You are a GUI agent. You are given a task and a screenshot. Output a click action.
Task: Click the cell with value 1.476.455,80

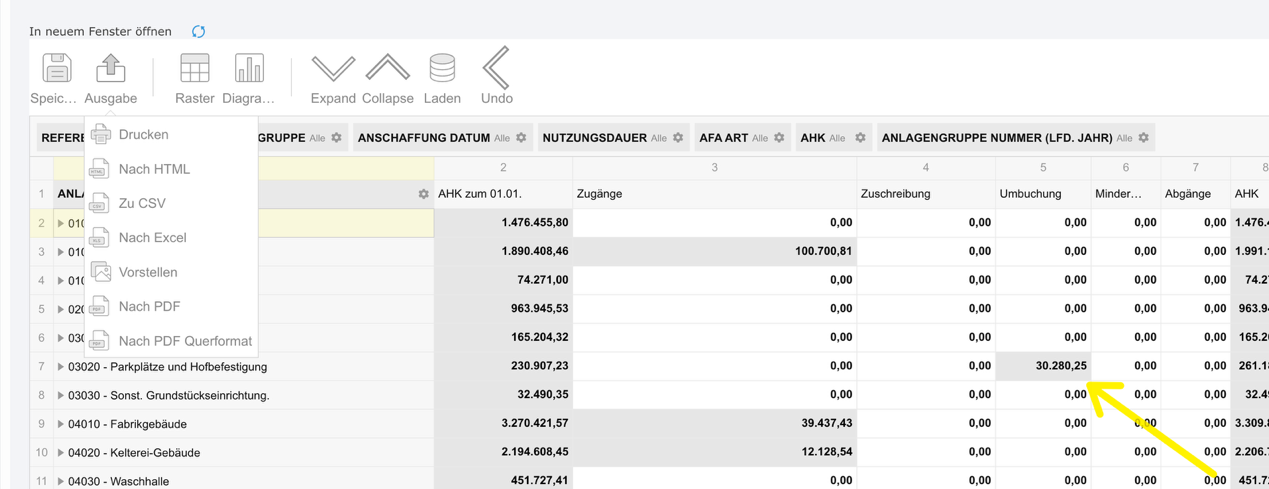point(503,223)
